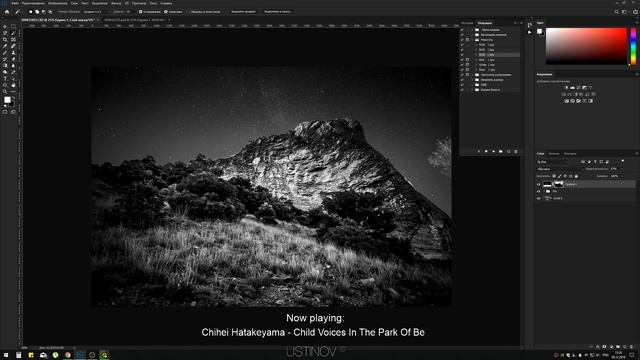Lock all attributes of the layer
640x360 pixels.
(x=576, y=176)
